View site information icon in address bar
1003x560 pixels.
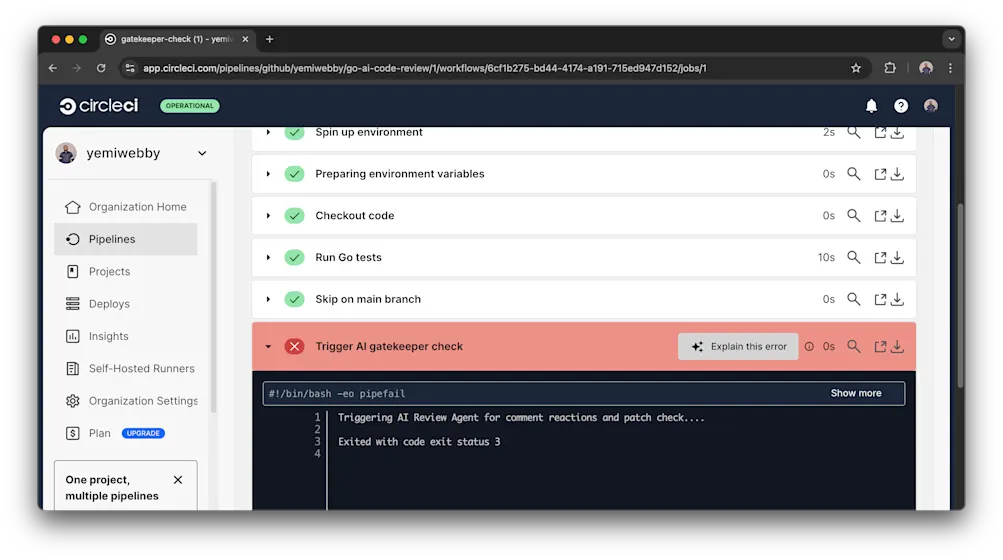coord(130,68)
